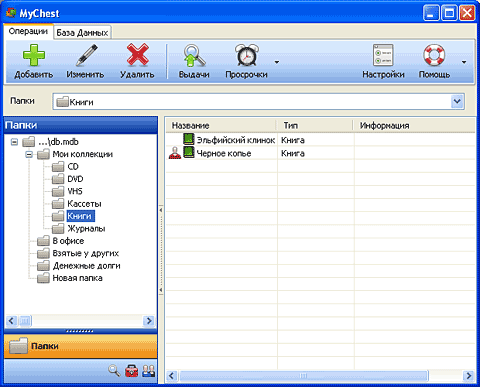Image resolution: width=480 pixels, height=387 pixels.
Task: Click tree panel scrollbar right arrow
Action: (149, 321)
